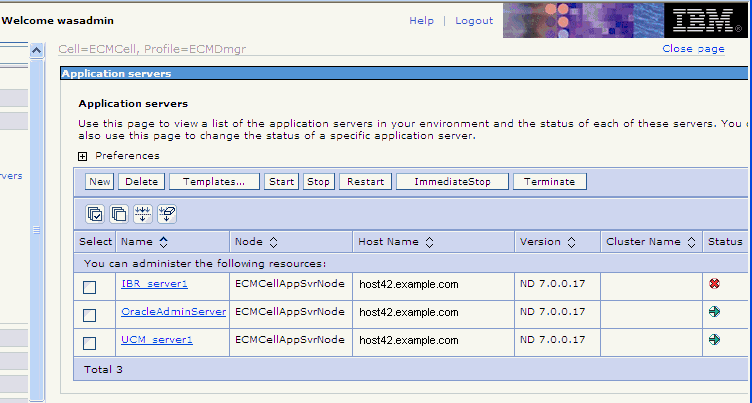Screen dimensions: 752x403
Task: Click the blue Application servers title bar
Action: pos(404,74)
